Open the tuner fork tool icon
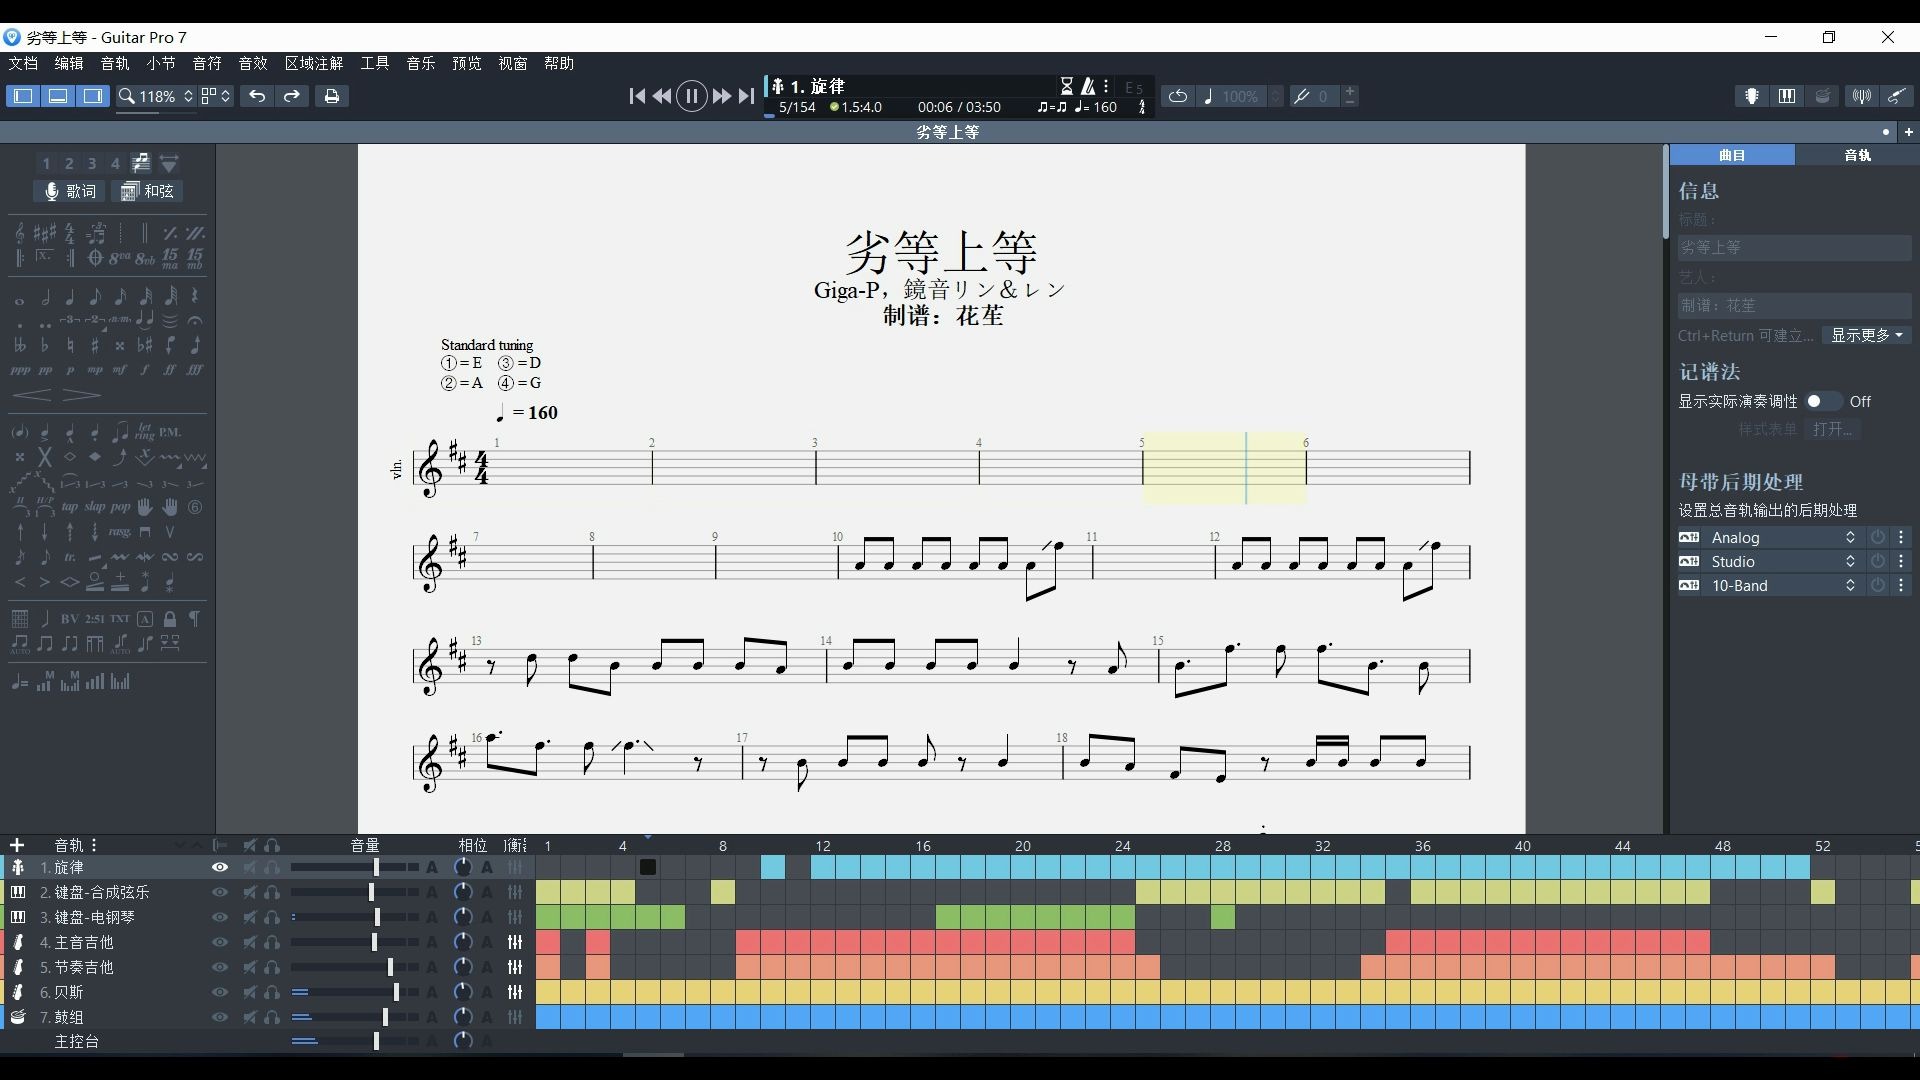The image size is (1920, 1080). coord(1861,96)
